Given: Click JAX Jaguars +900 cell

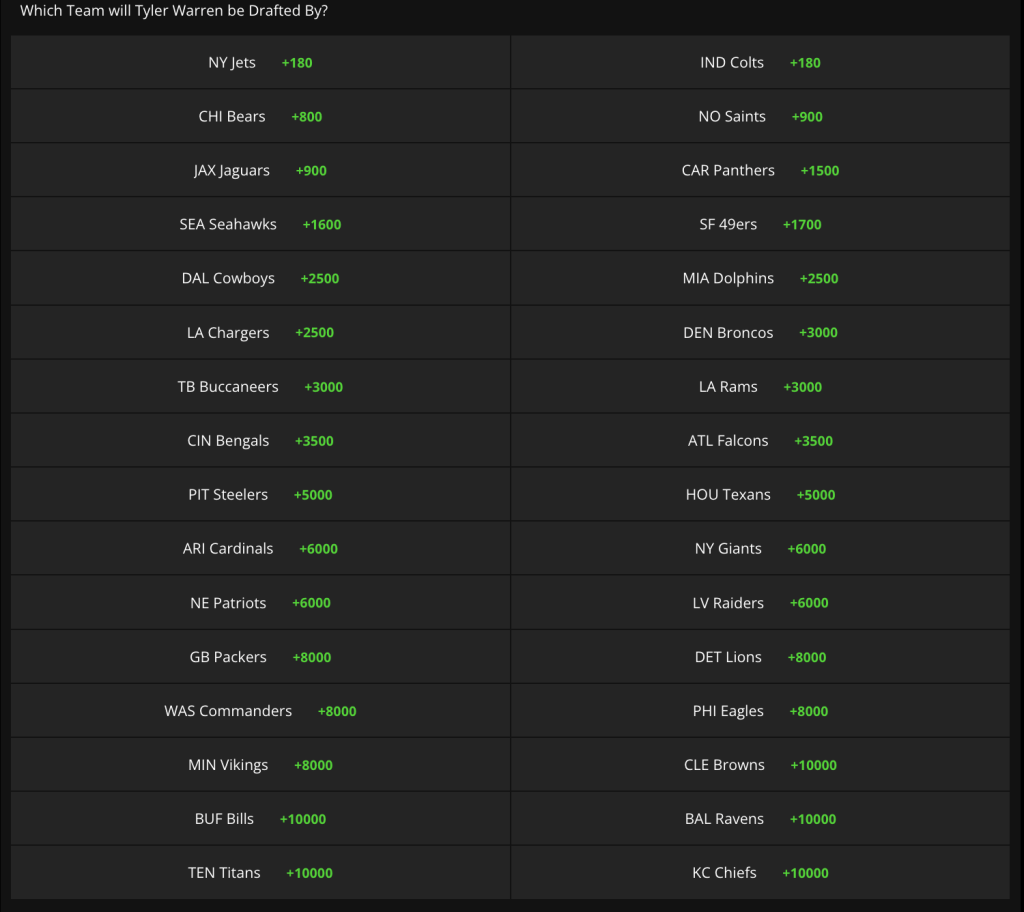Looking at the screenshot, I should [x=260, y=171].
